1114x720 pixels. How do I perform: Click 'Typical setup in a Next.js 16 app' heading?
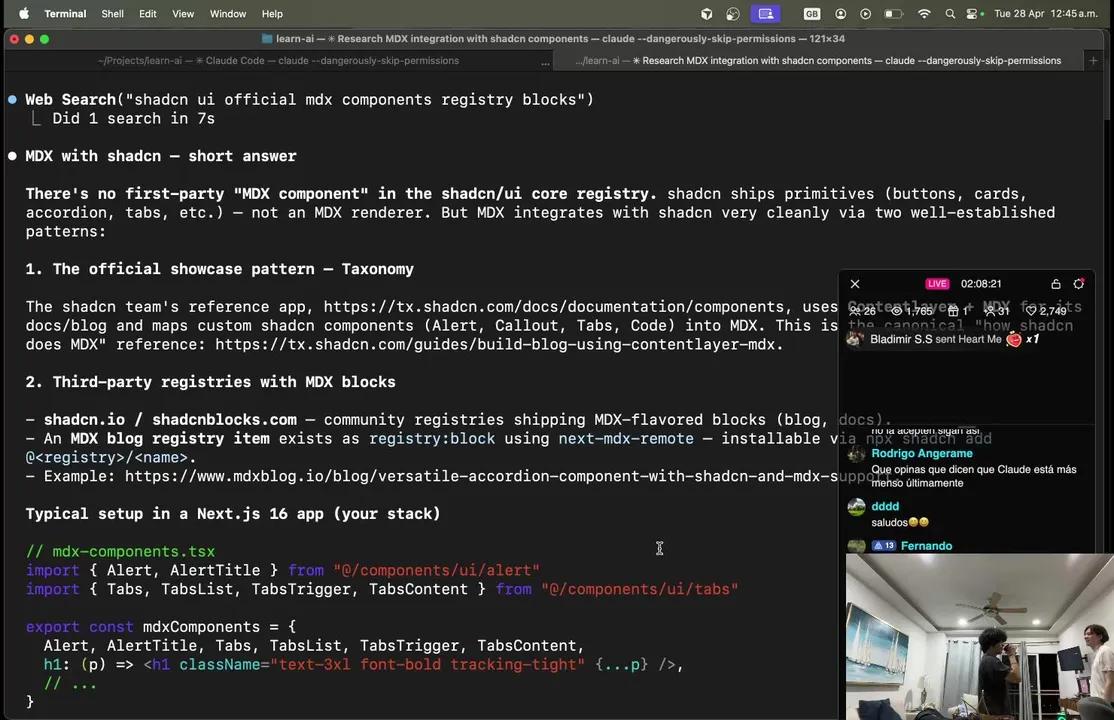[233, 514]
